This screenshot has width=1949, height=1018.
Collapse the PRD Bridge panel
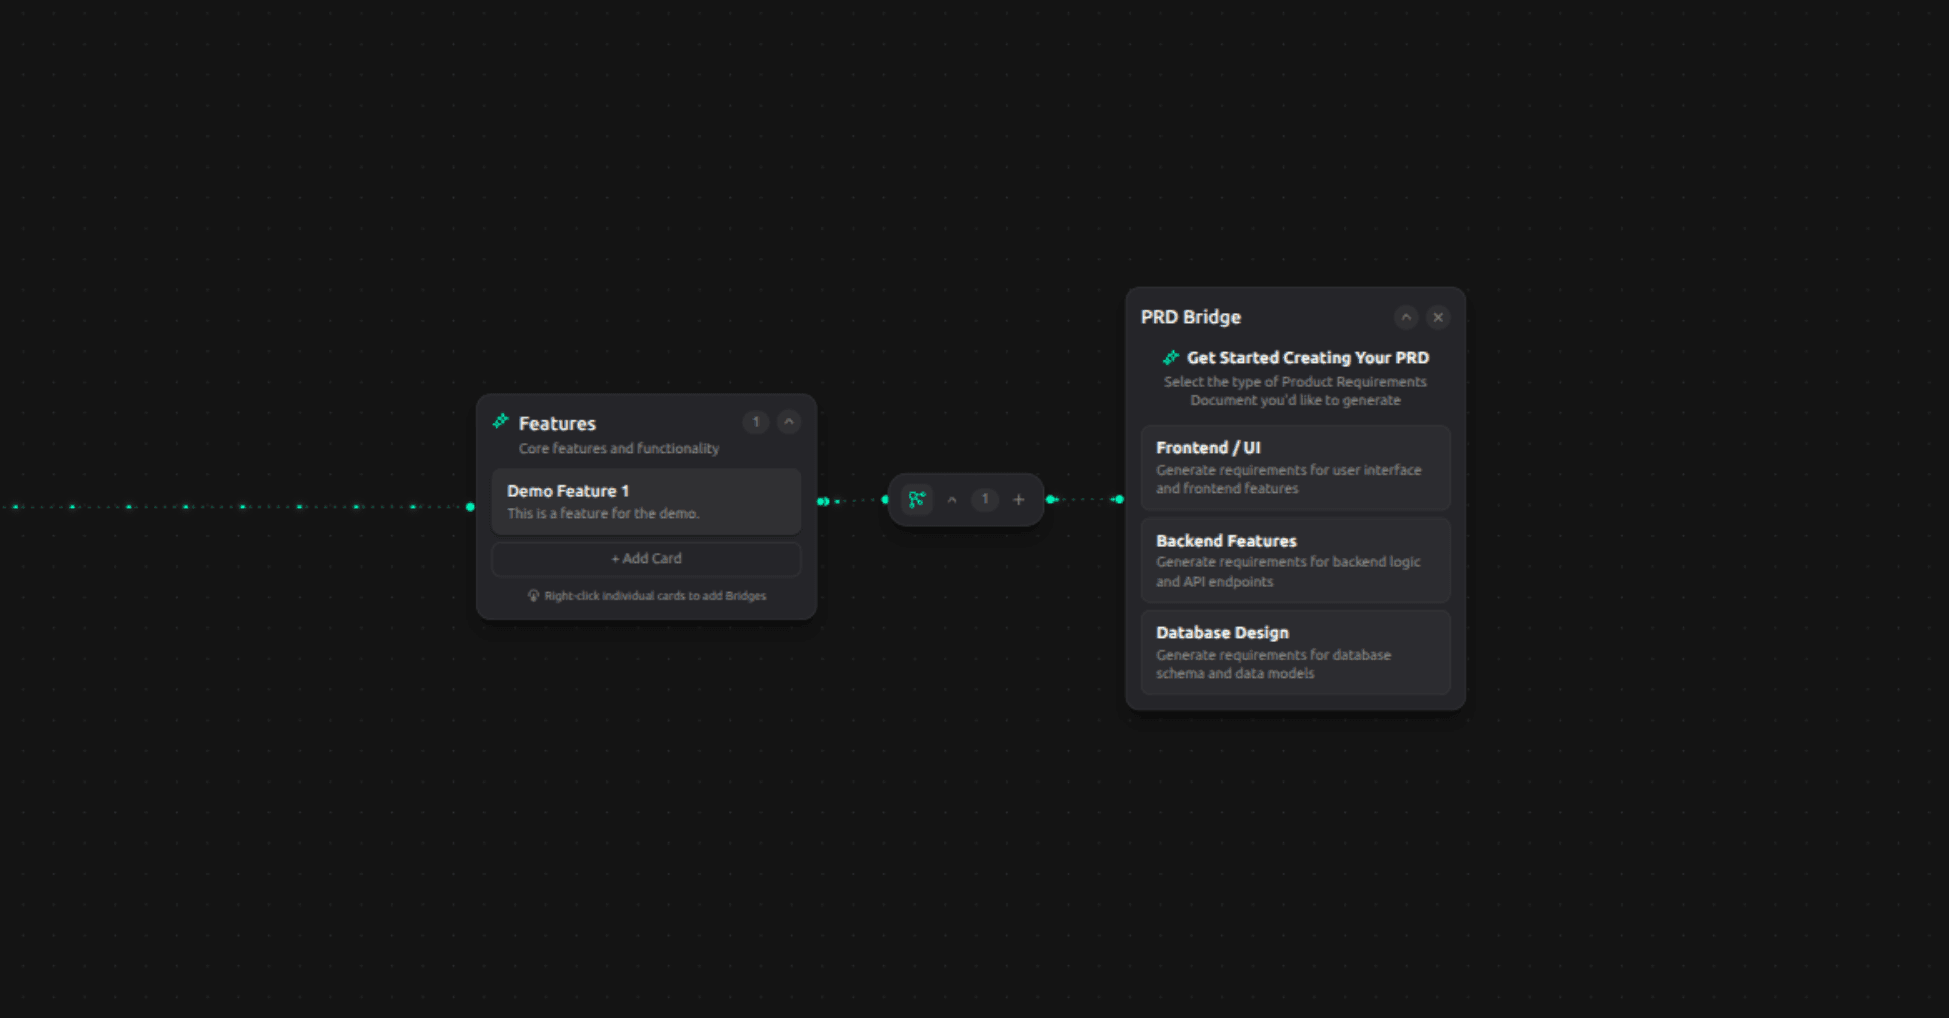1406,317
